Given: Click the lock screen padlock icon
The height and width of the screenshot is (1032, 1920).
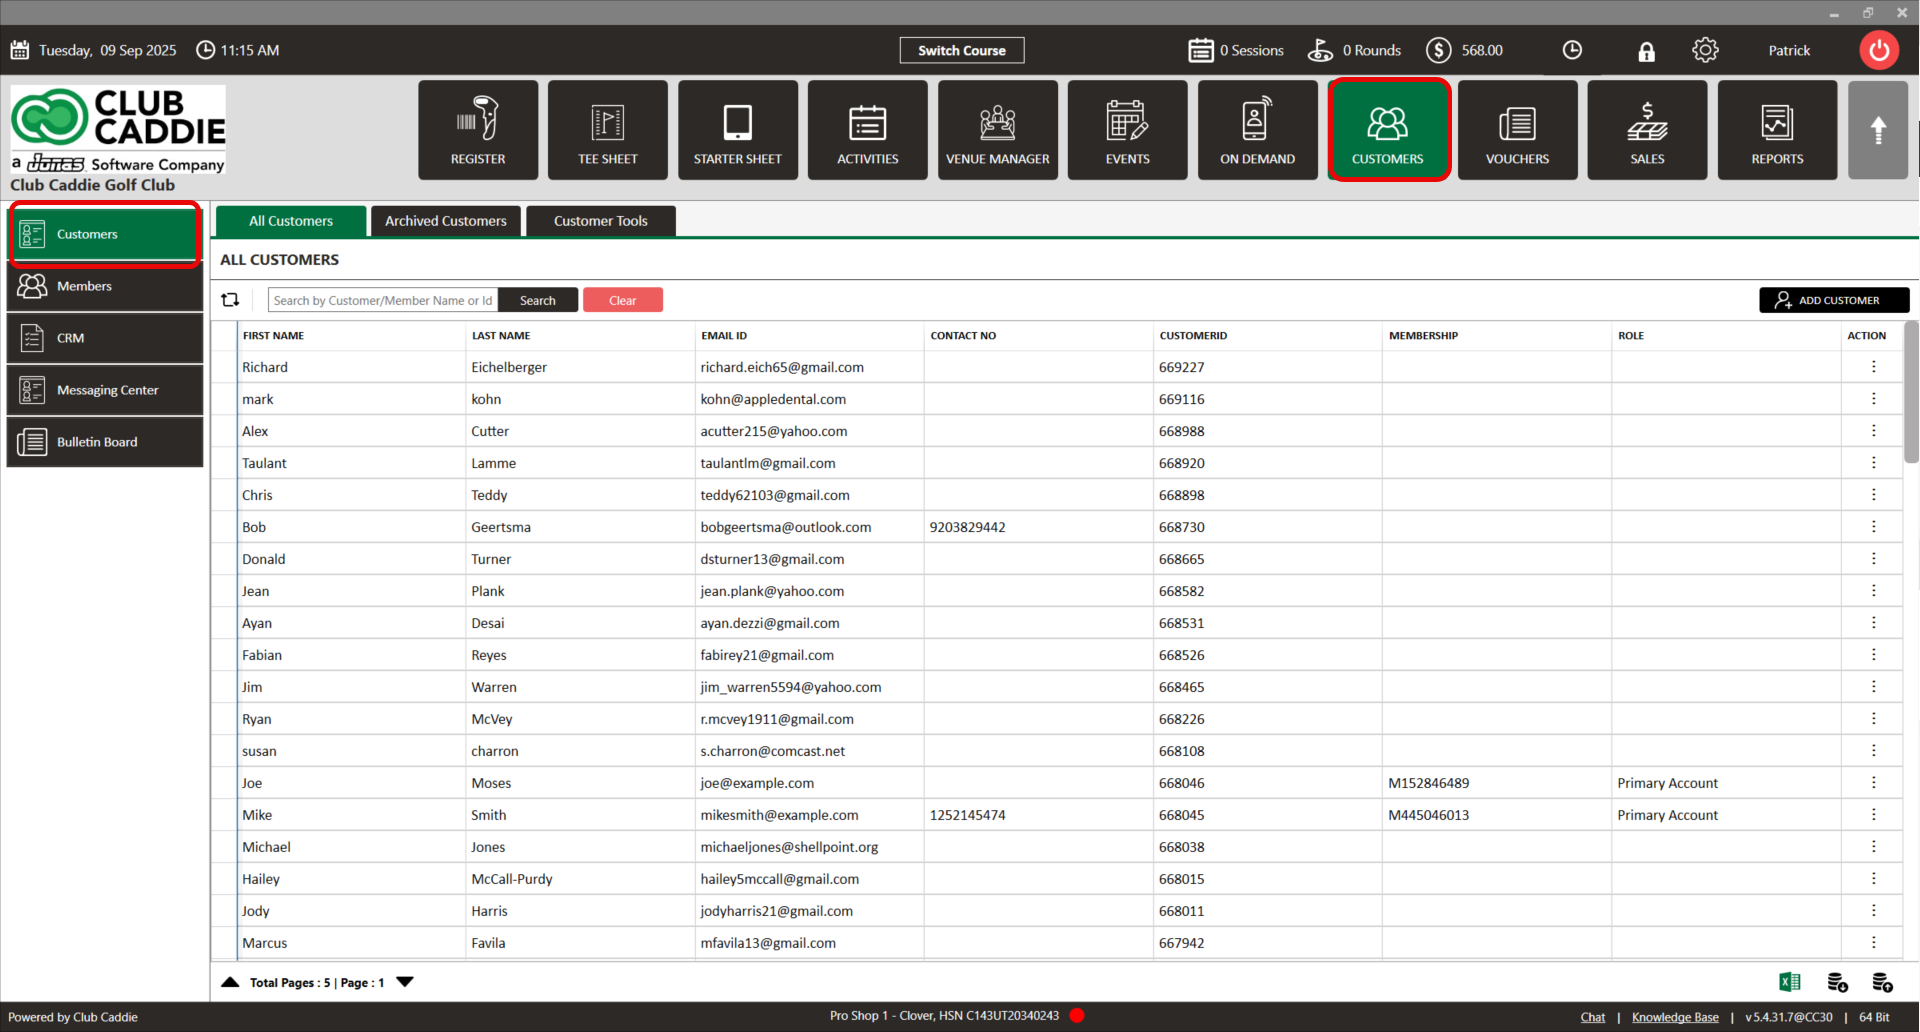Looking at the screenshot, I should (x=1646, y=51).
